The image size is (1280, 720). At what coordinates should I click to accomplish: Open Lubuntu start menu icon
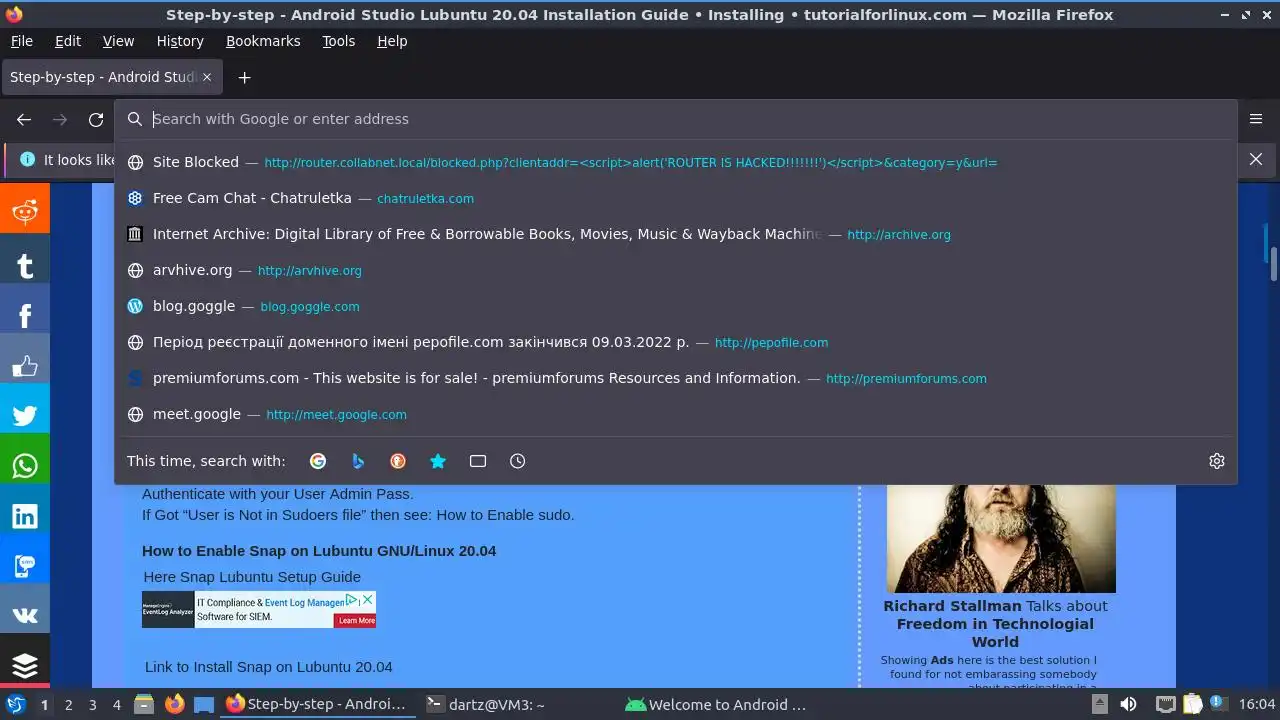[x=15, y=704]
